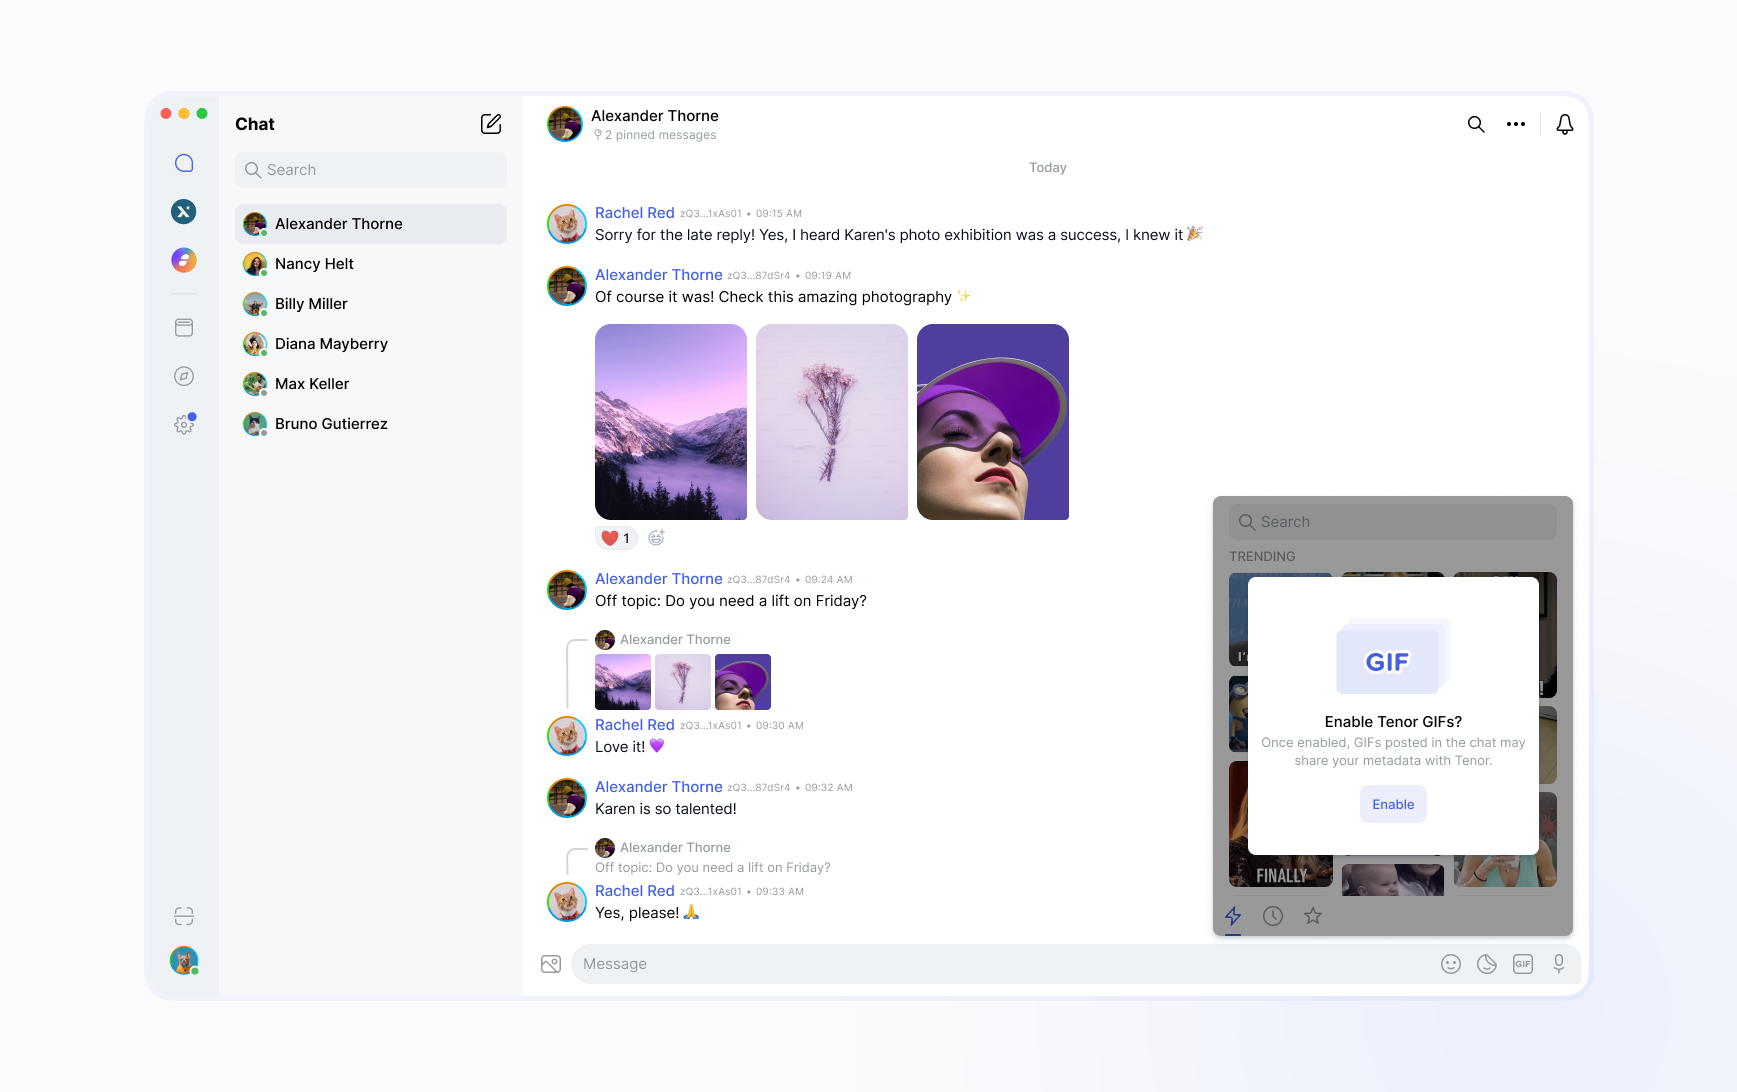Open the settings gear icon in sidebar
This screenshot has width=1737, height=1092.
184,424
